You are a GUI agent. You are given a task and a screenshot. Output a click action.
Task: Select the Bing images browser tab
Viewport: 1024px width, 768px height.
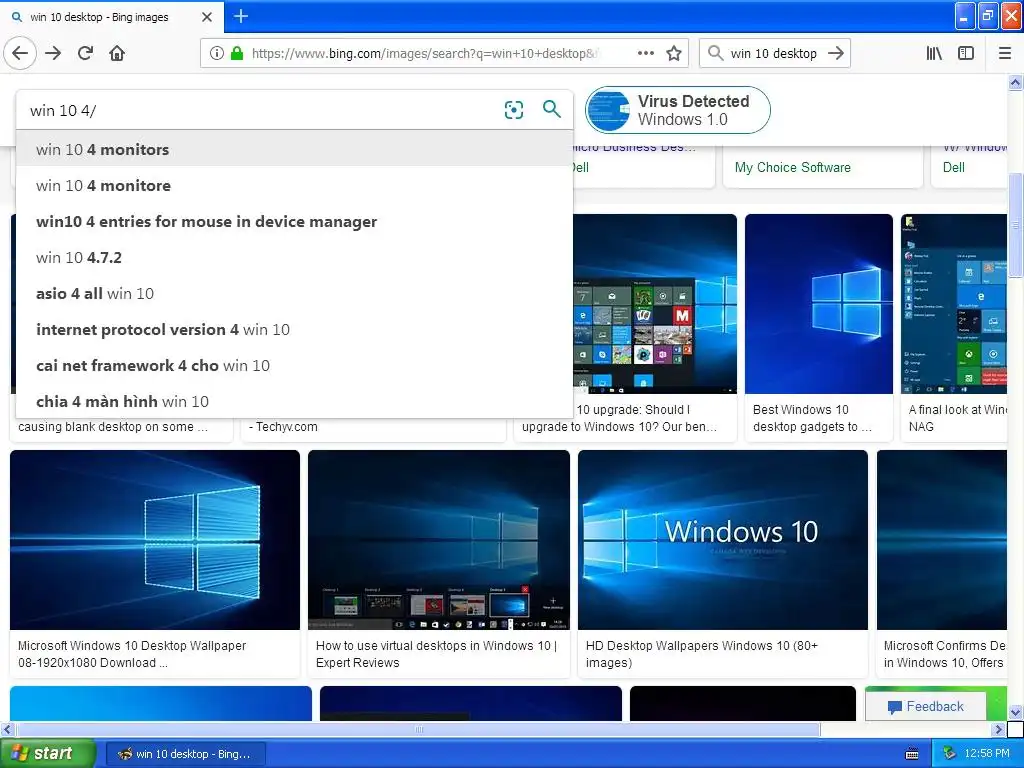(x=112, y=17)
